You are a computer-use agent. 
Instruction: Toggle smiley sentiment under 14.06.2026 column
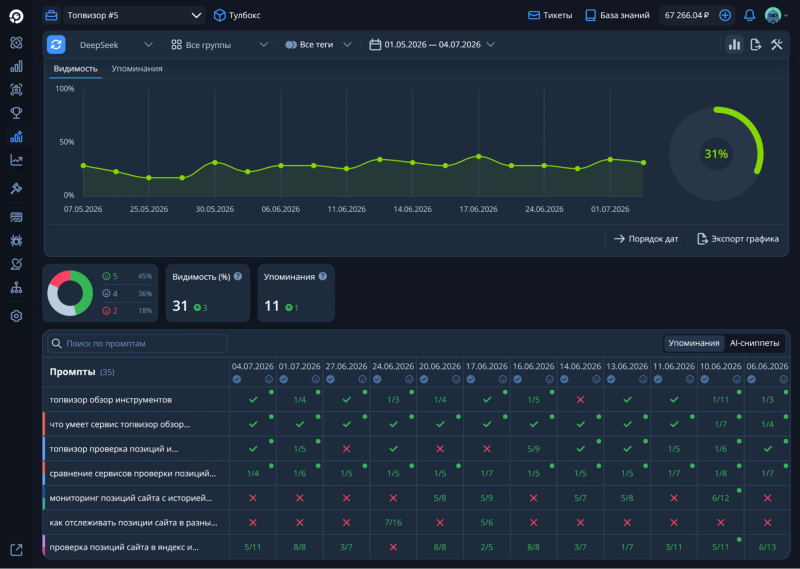596,379
